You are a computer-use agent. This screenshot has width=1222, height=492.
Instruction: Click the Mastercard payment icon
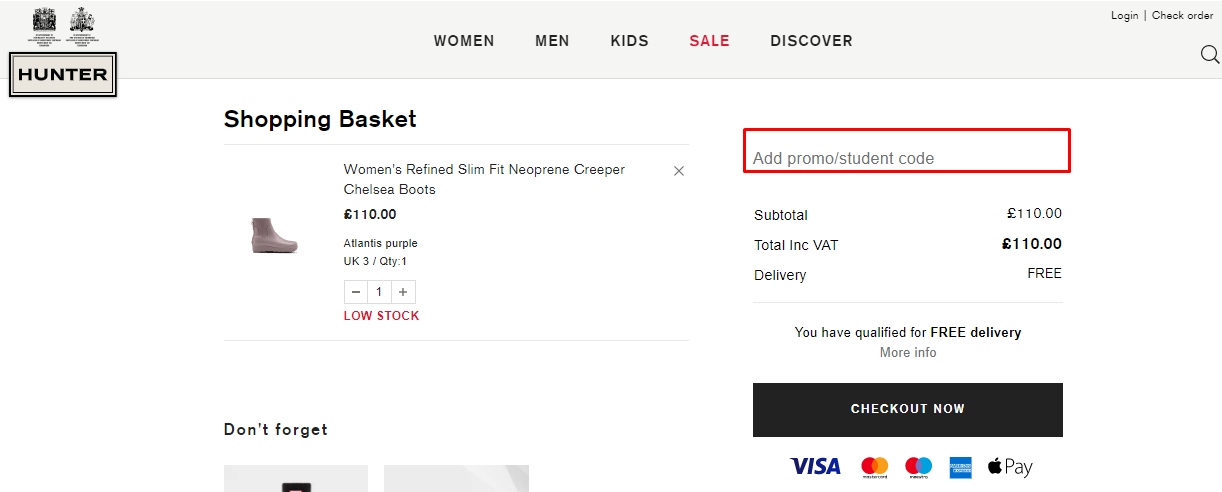click(874, 466)
